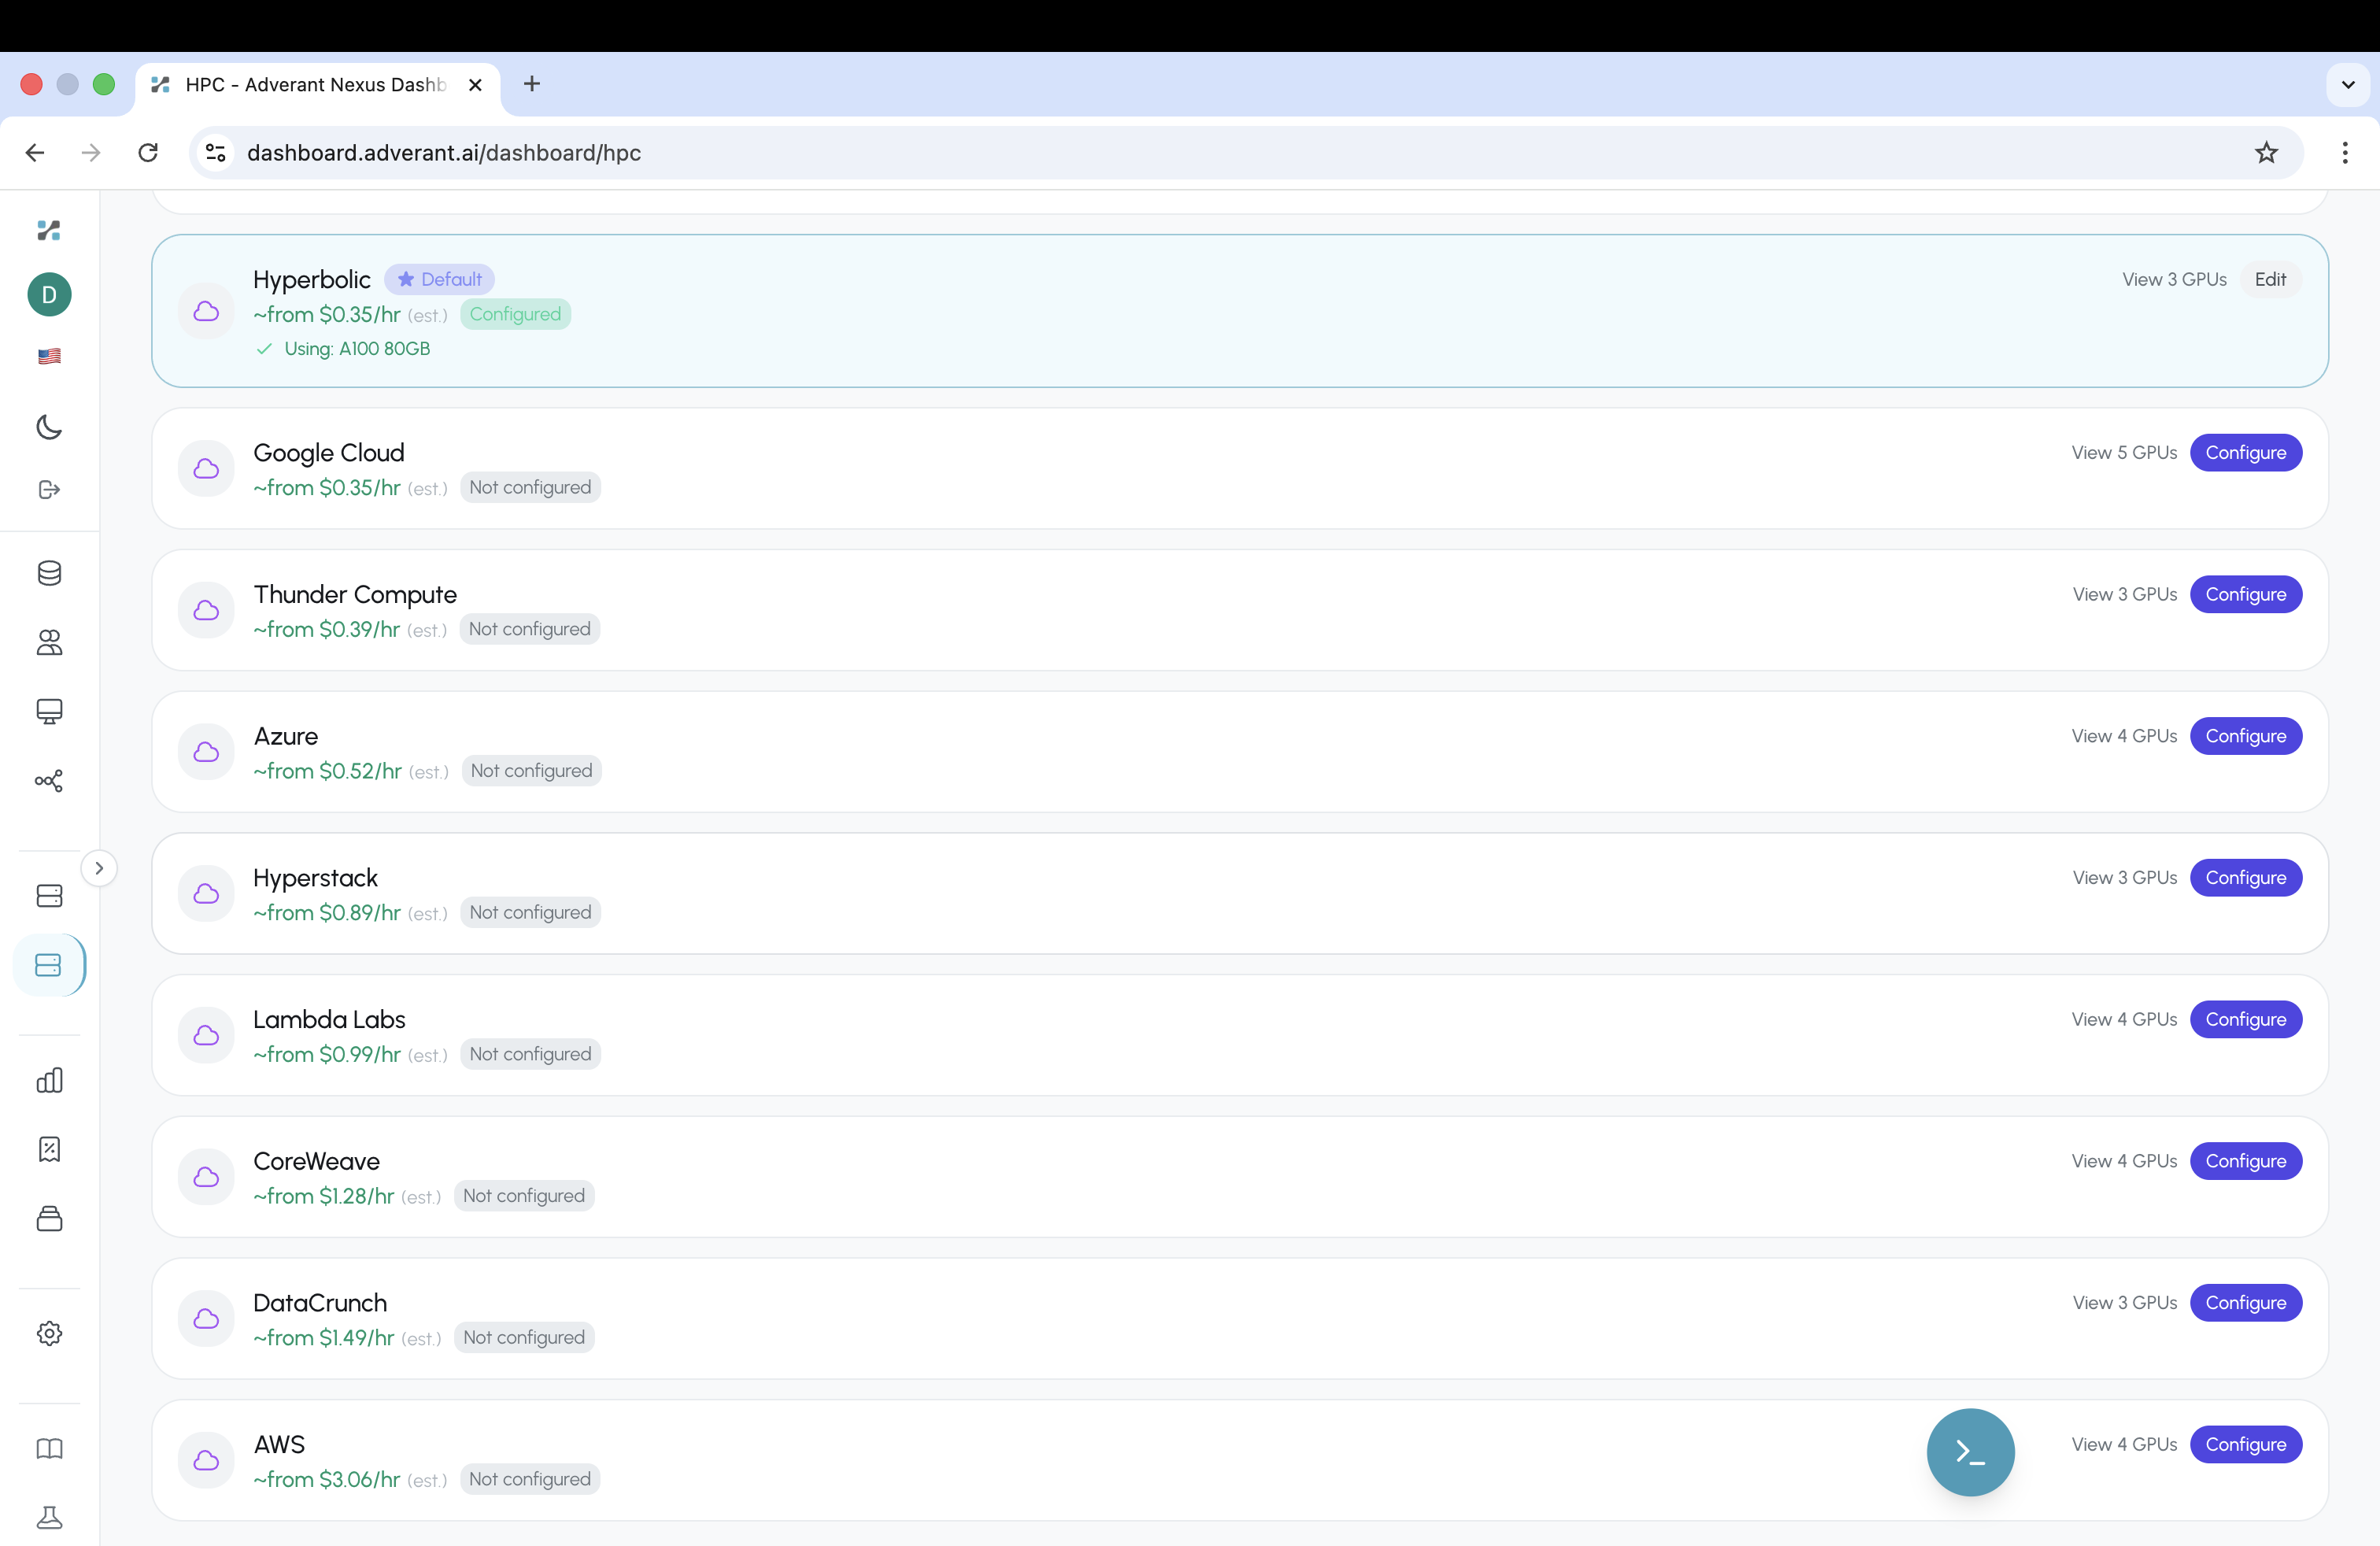Viewport: 2380px width, 1546px height.
Task: Open the settings gear in the sidebar
Action: (x=48, y=1334)
